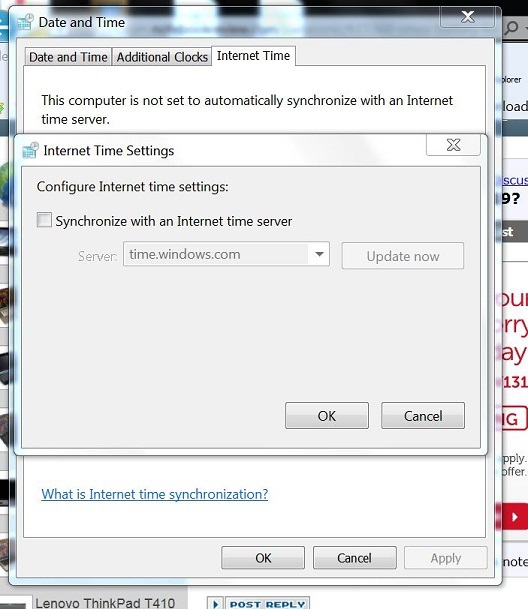Click the POST REPLY button on the web page

click(268, 604)
